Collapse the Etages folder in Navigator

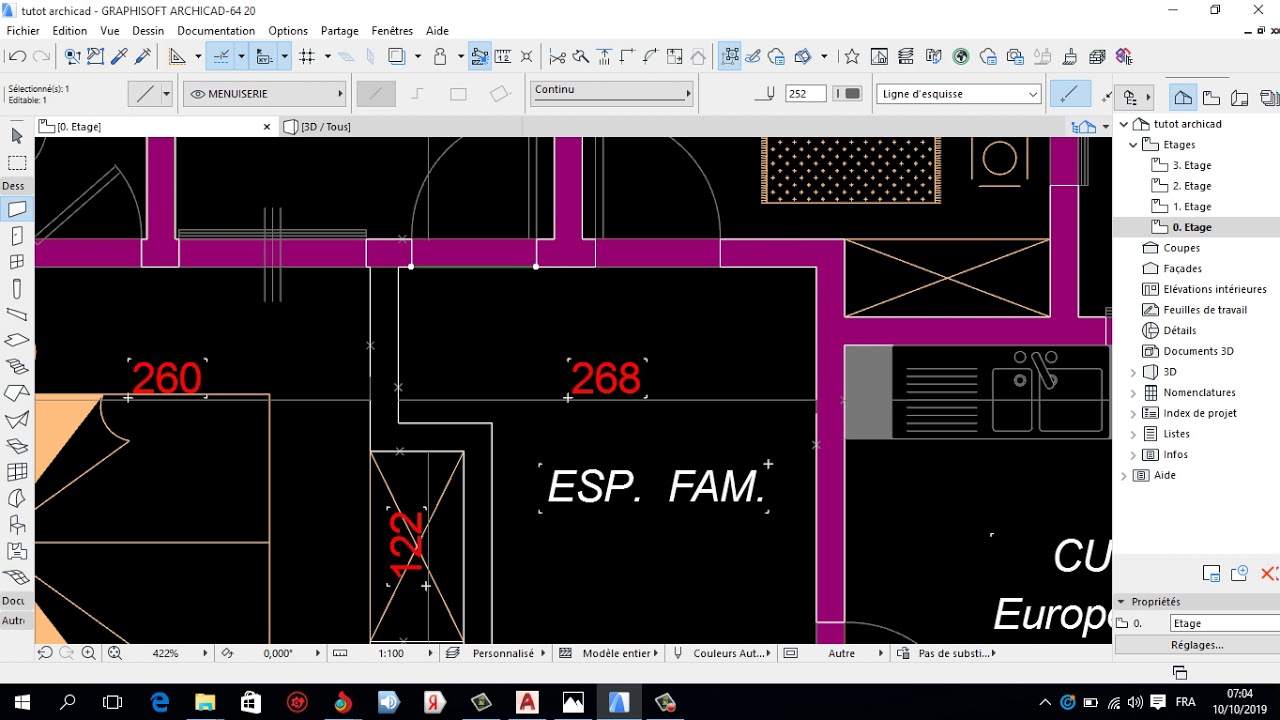1134,145
